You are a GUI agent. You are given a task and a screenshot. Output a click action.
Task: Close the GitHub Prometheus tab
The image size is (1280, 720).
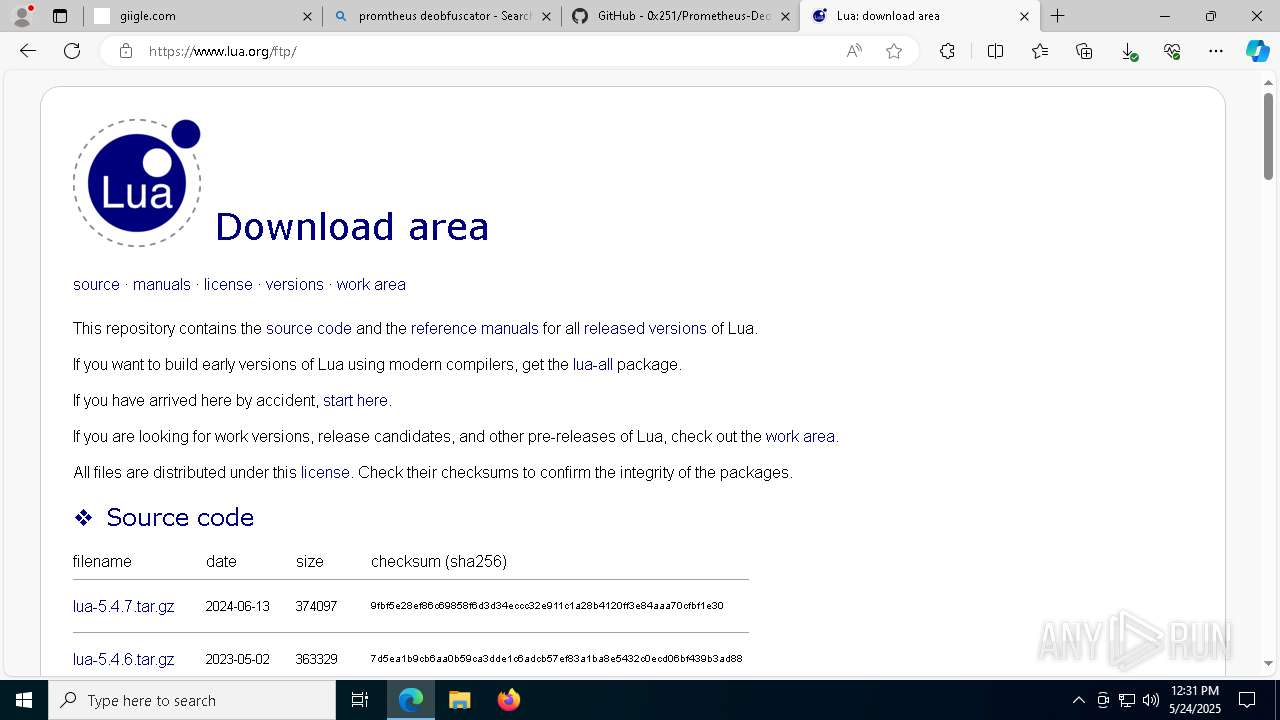(x=785, y=16)
